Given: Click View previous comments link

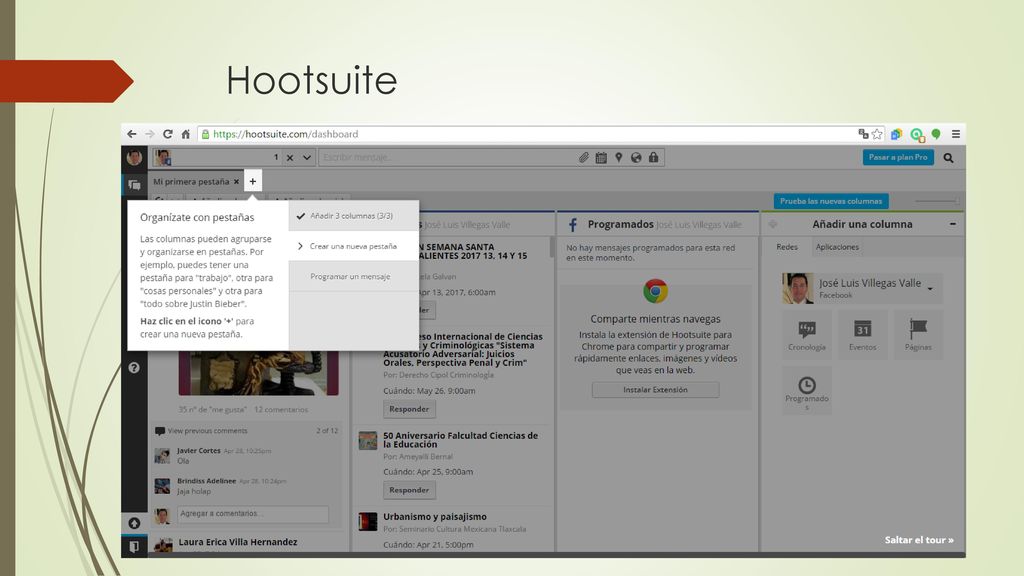Looking at the screenshot, I should [207, 431].
